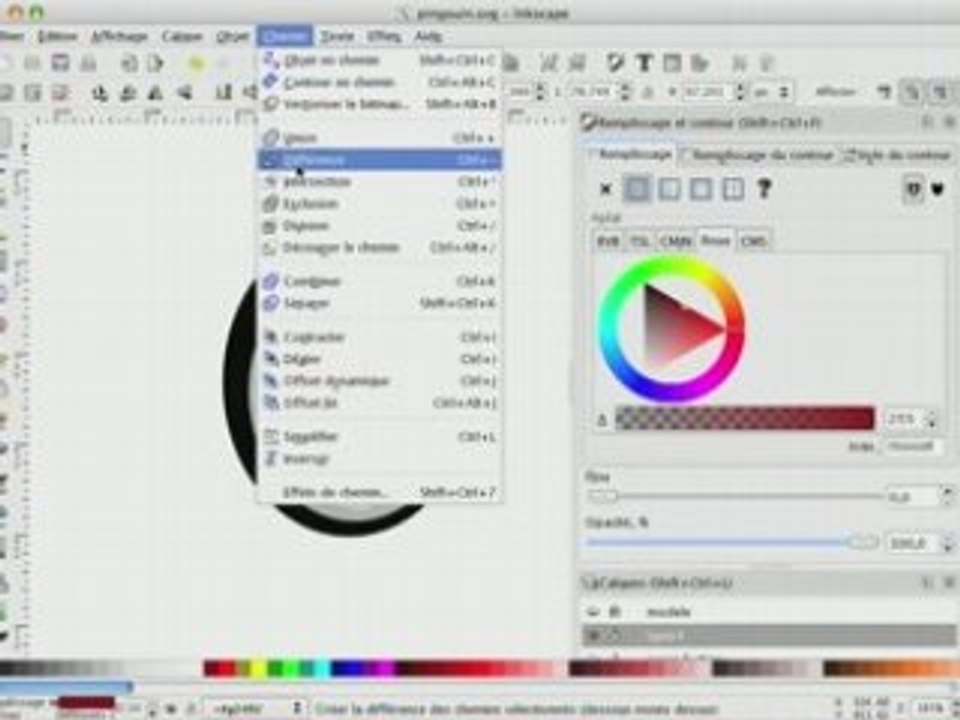Select unset paint question mark icon
The height and width of the screenshot is (720, 960).
pyautogui.click(x=764, y=189)
